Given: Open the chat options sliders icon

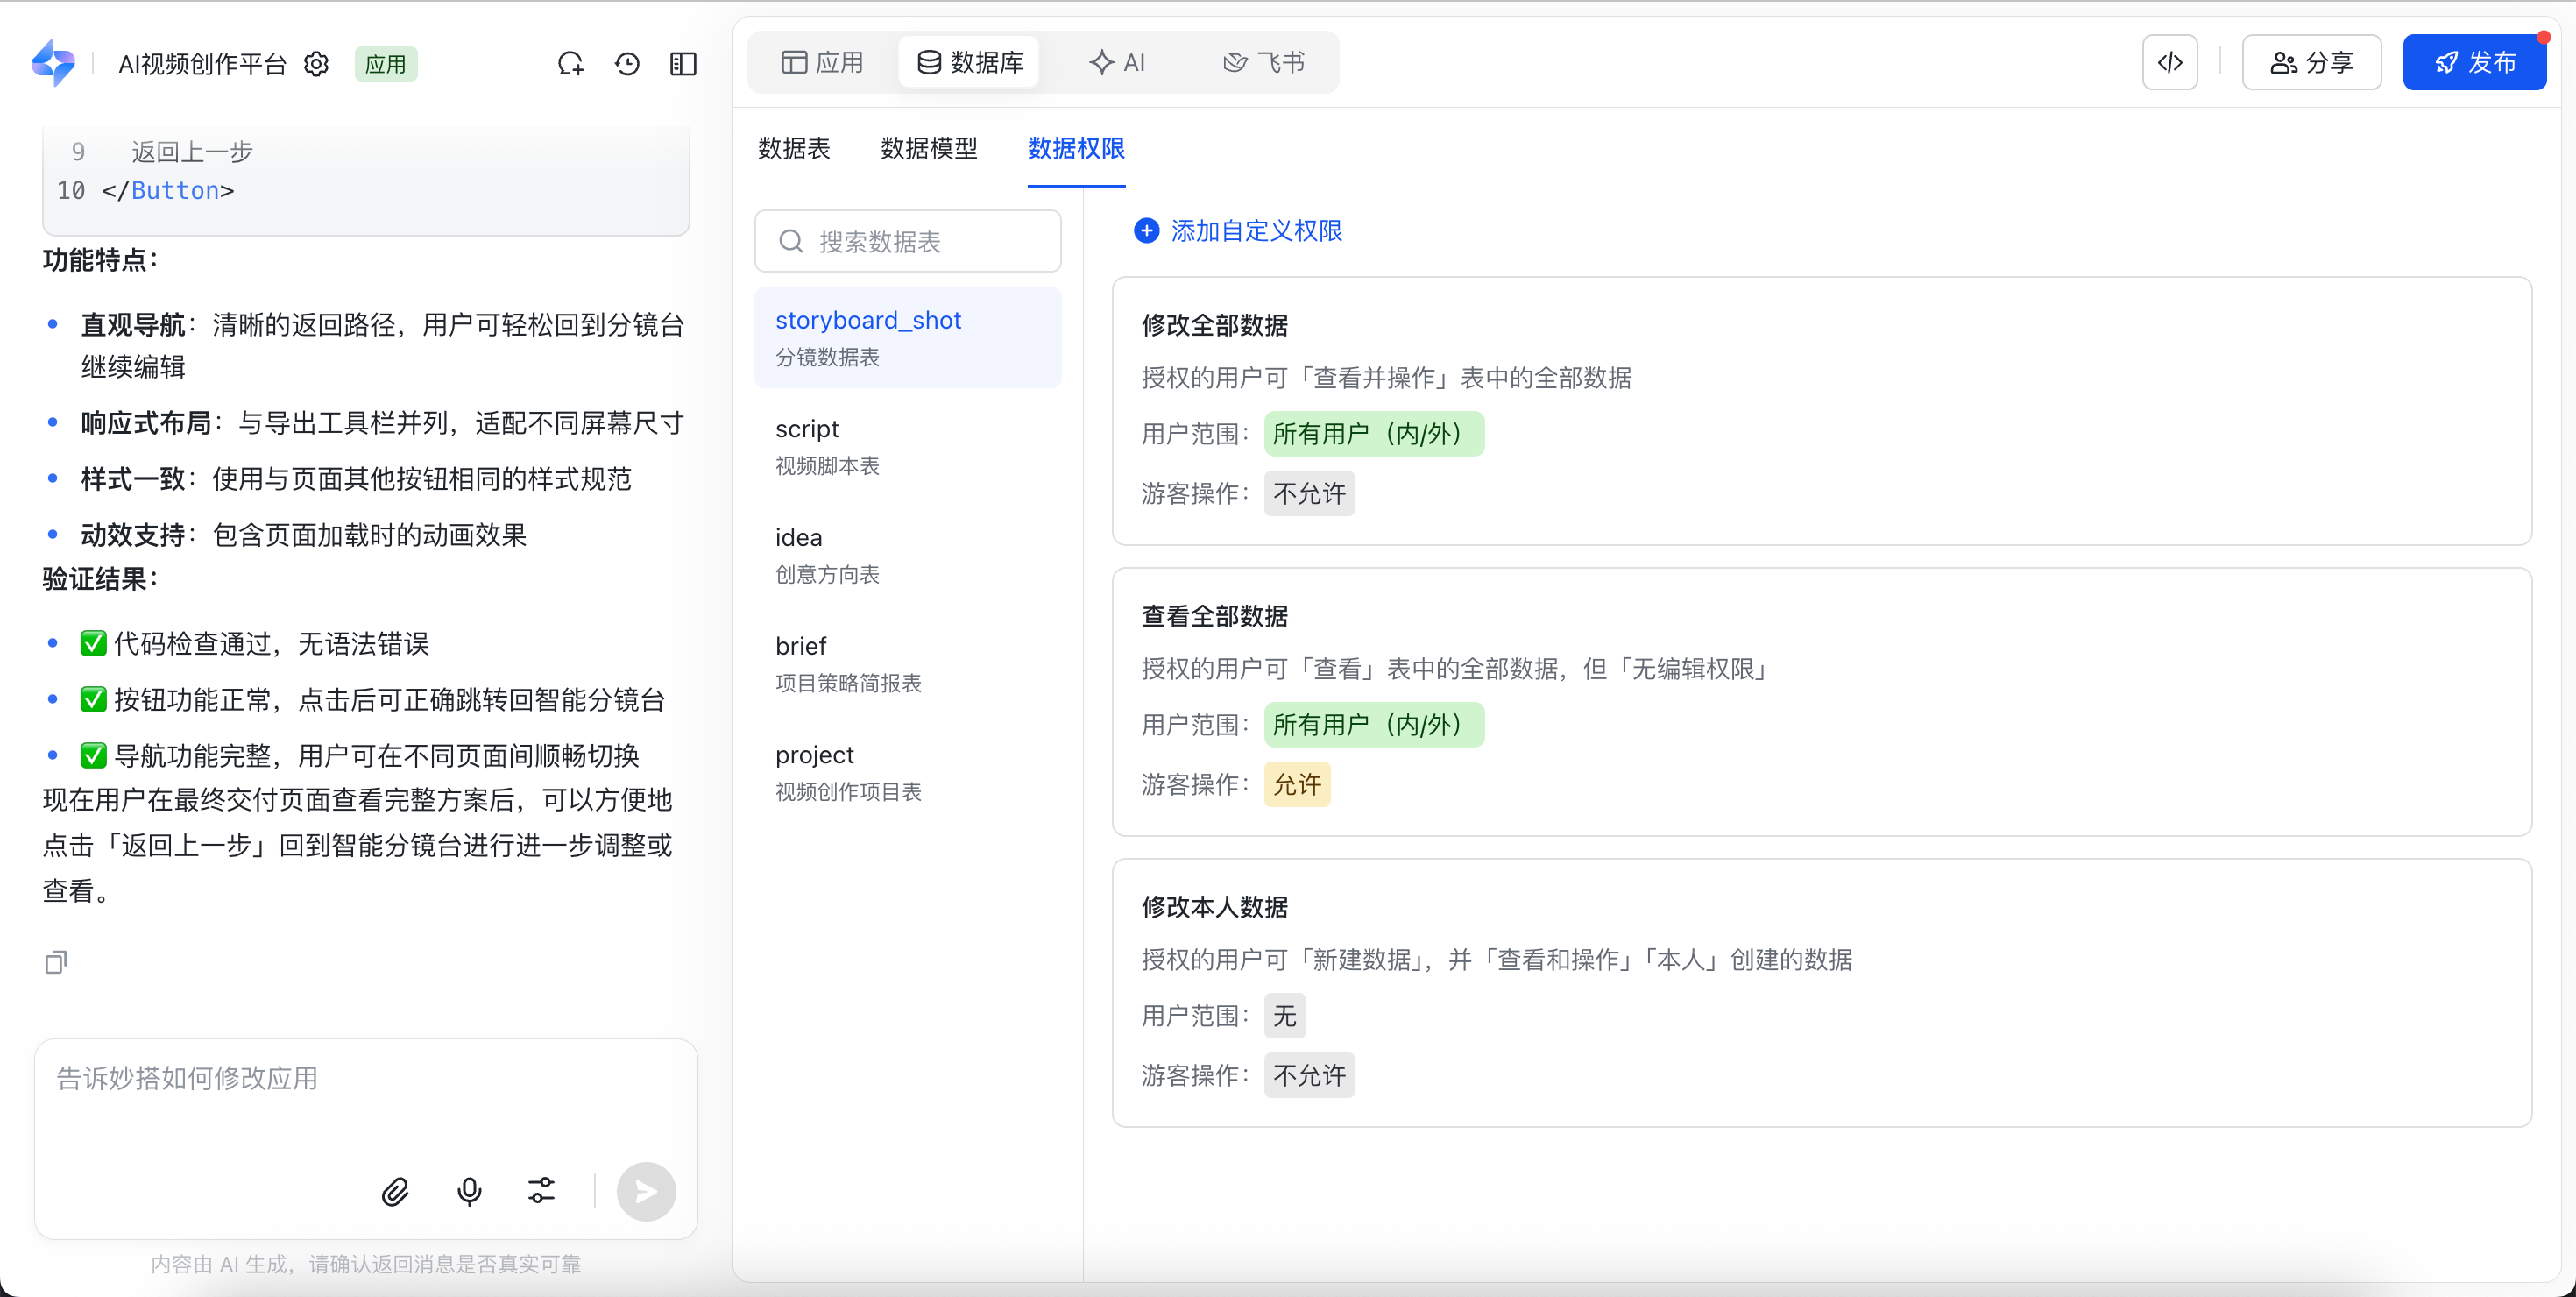Looking at the screenshot, I should pos(541,1191).
